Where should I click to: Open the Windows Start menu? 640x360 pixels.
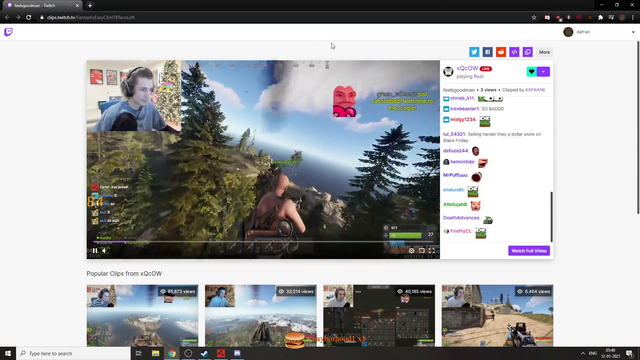tap(8, 353)
